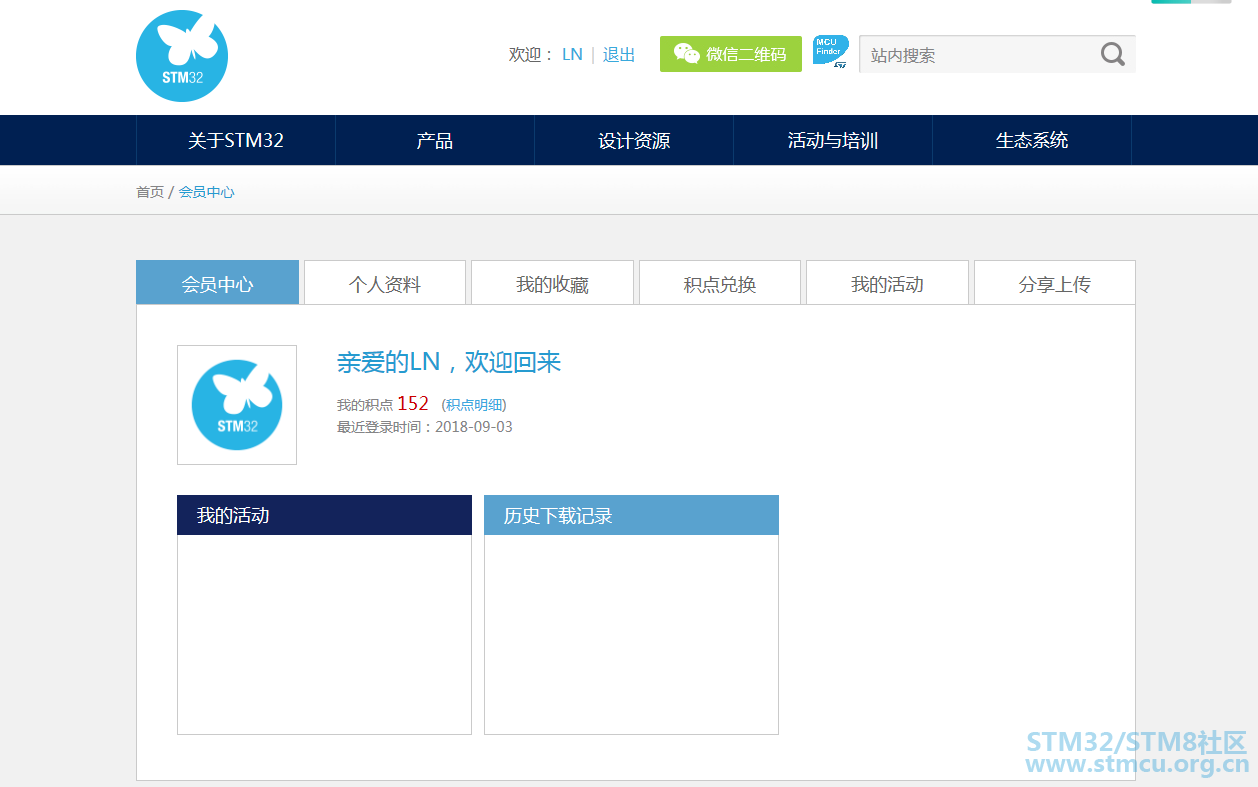Click the 亲爱的LN，欢迎回来 greeting
The image size is (1258, 787).
coord(449,362)
